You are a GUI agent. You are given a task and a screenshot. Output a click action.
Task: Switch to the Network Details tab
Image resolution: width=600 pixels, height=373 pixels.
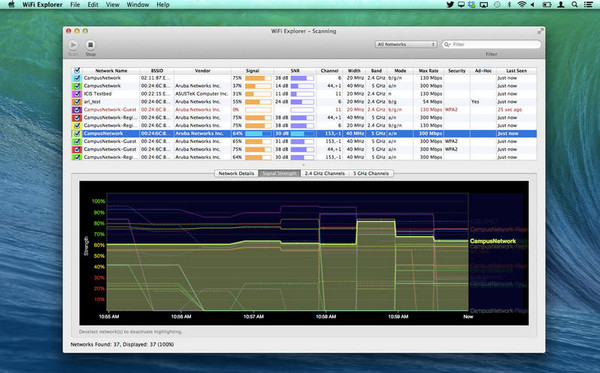236,173
